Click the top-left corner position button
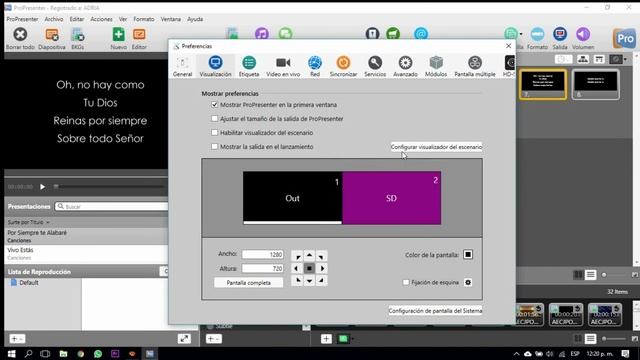The image size is (640, 360). pos(297,256)
